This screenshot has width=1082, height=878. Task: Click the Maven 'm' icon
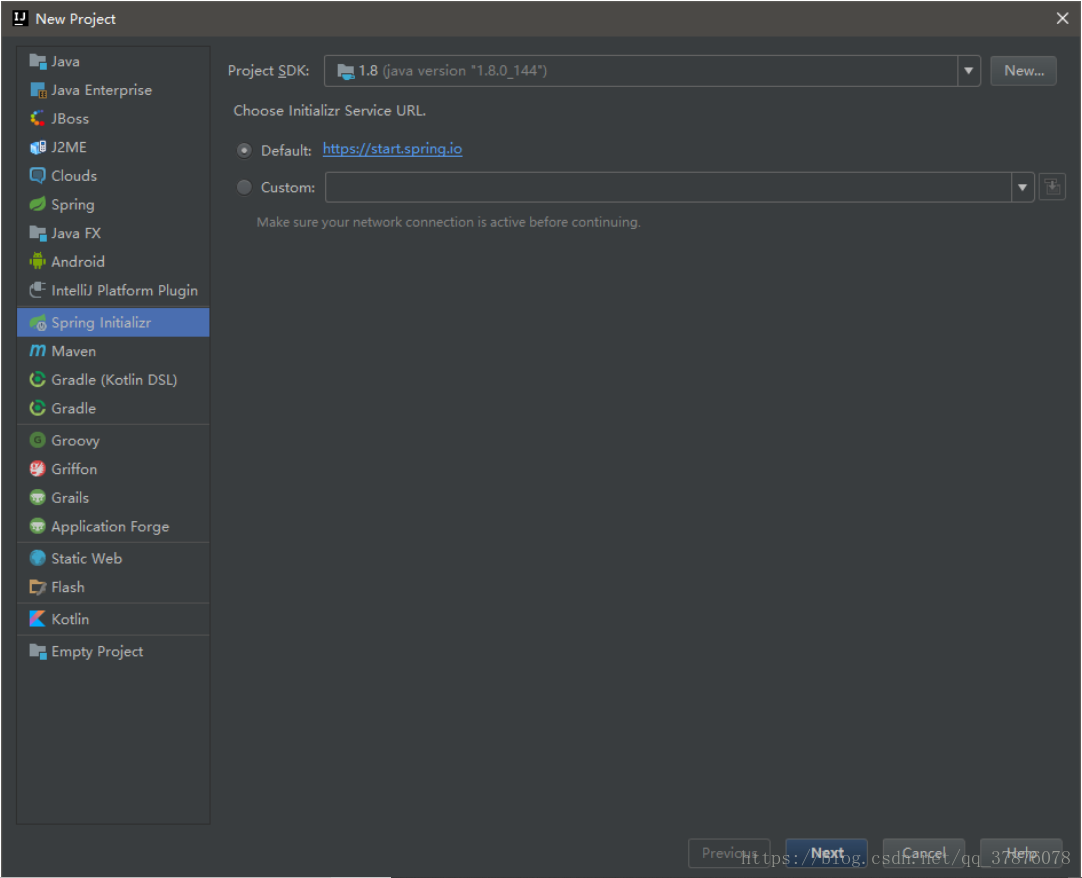37,351
